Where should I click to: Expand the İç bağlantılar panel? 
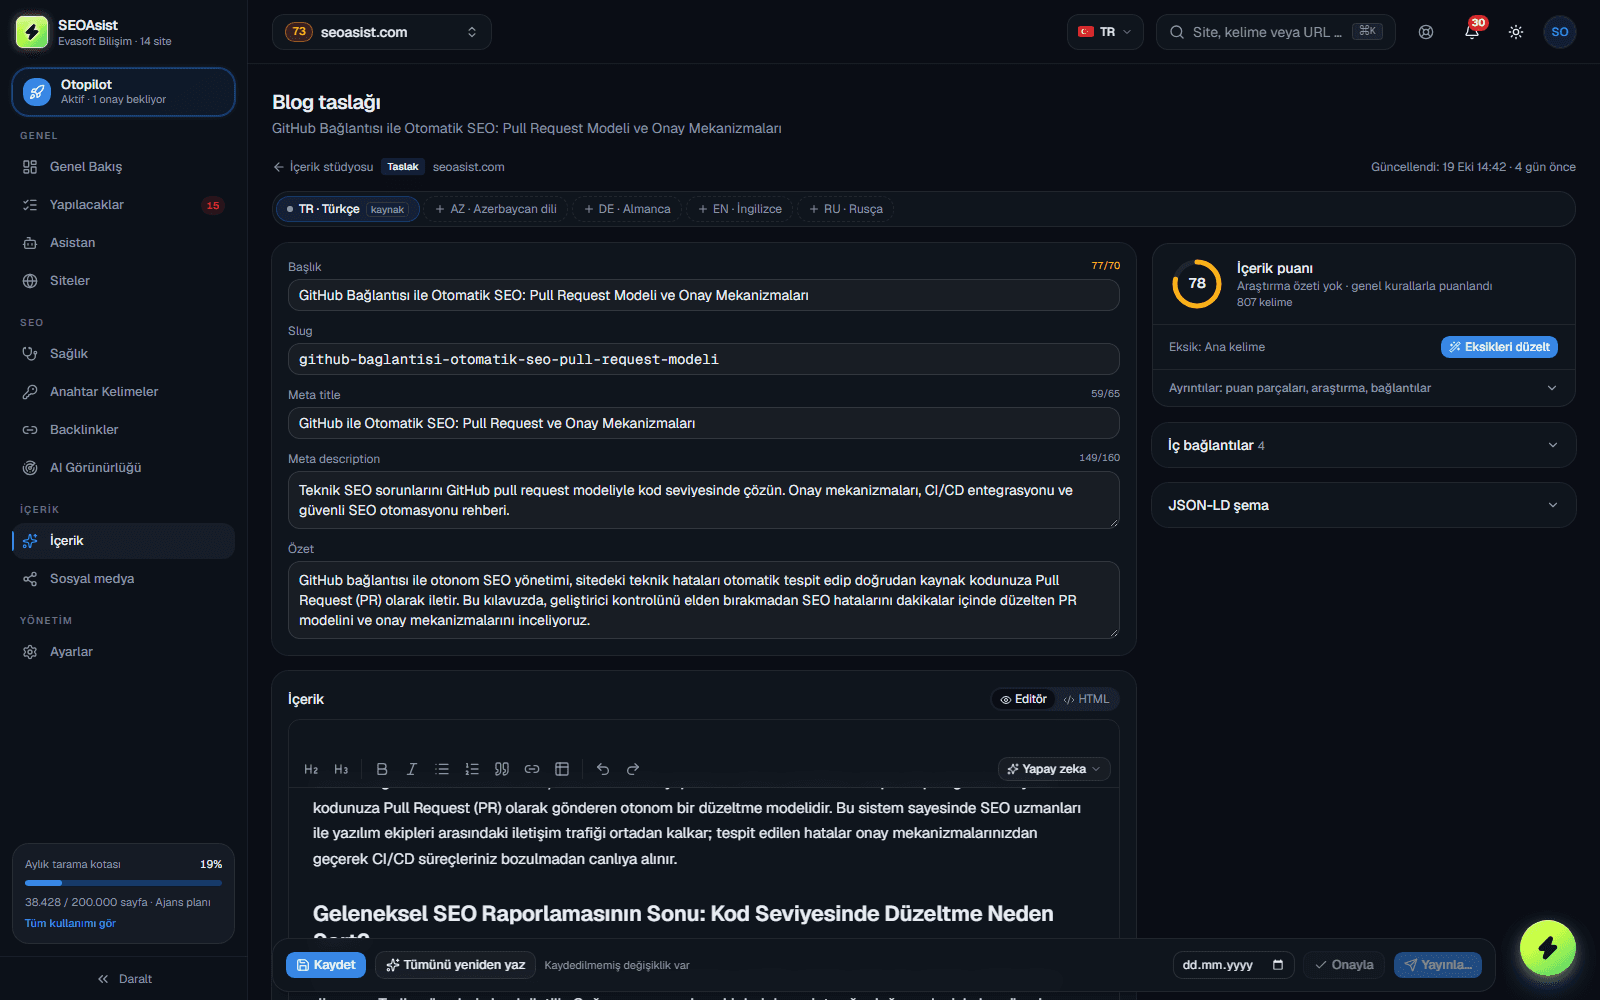pos(1363,445)
